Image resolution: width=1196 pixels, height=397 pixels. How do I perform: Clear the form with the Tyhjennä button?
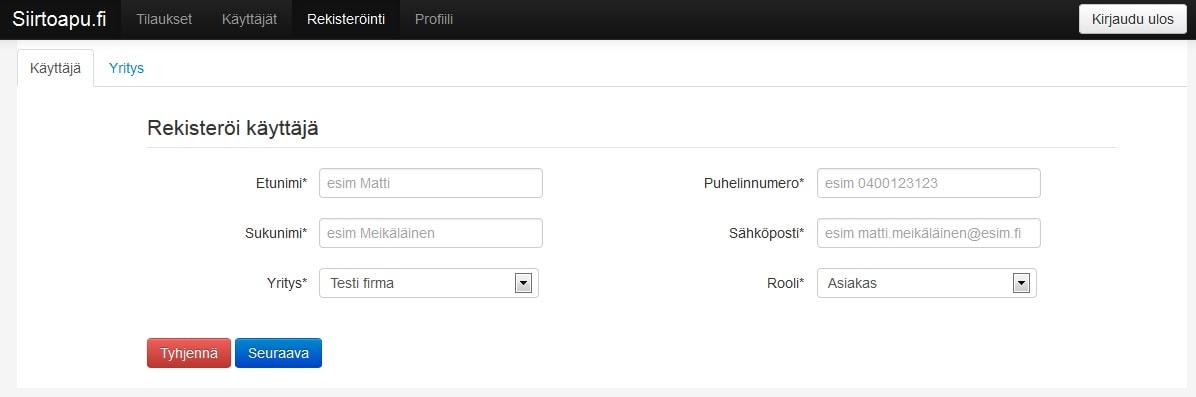click(189, 353)
